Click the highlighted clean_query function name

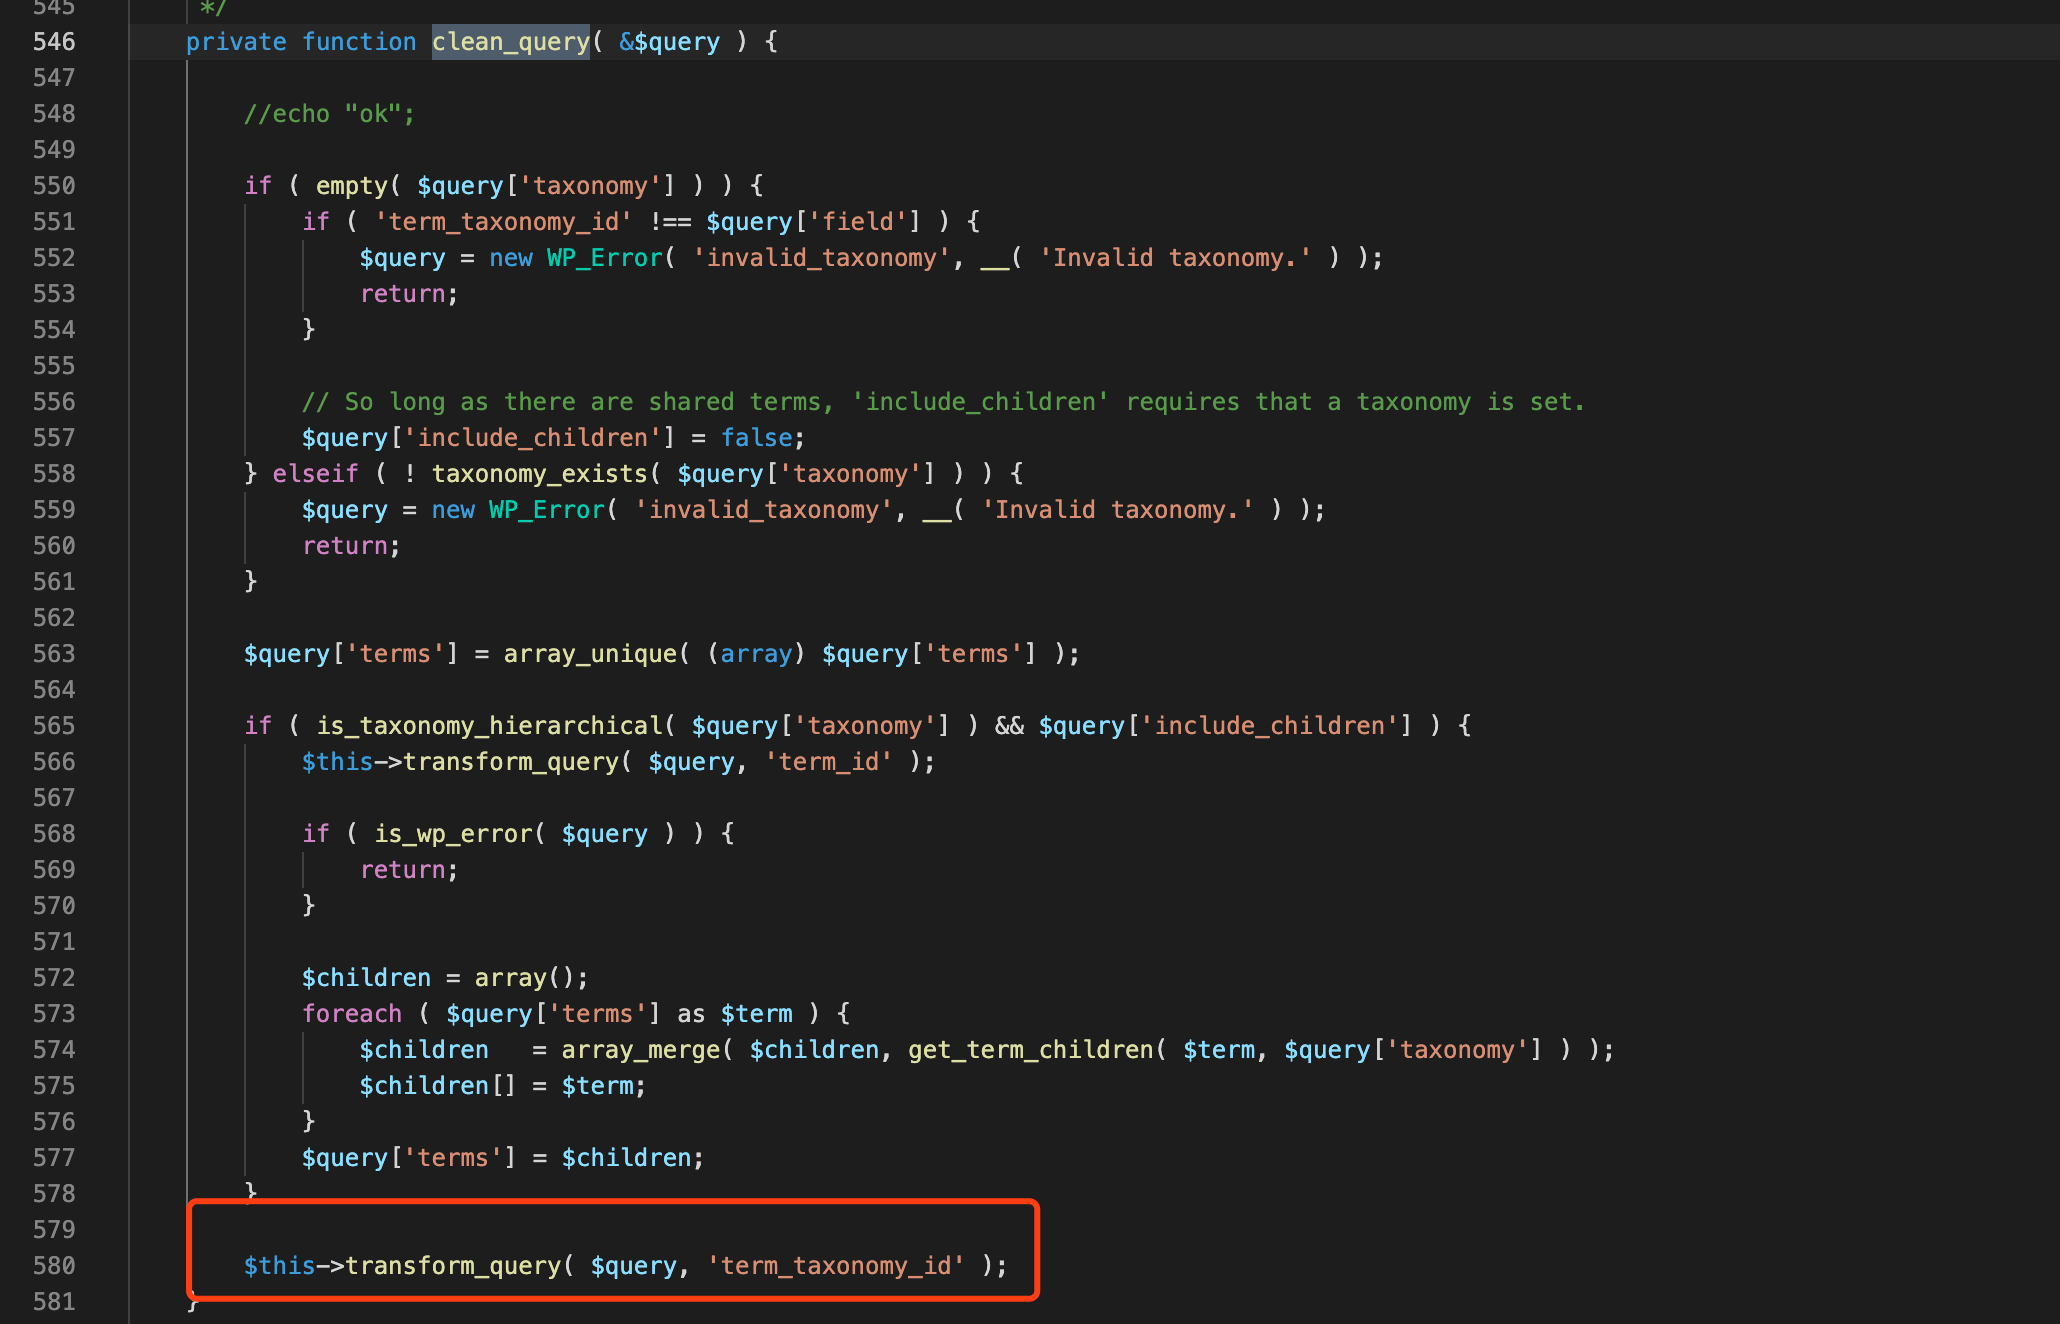pos(510,42)
